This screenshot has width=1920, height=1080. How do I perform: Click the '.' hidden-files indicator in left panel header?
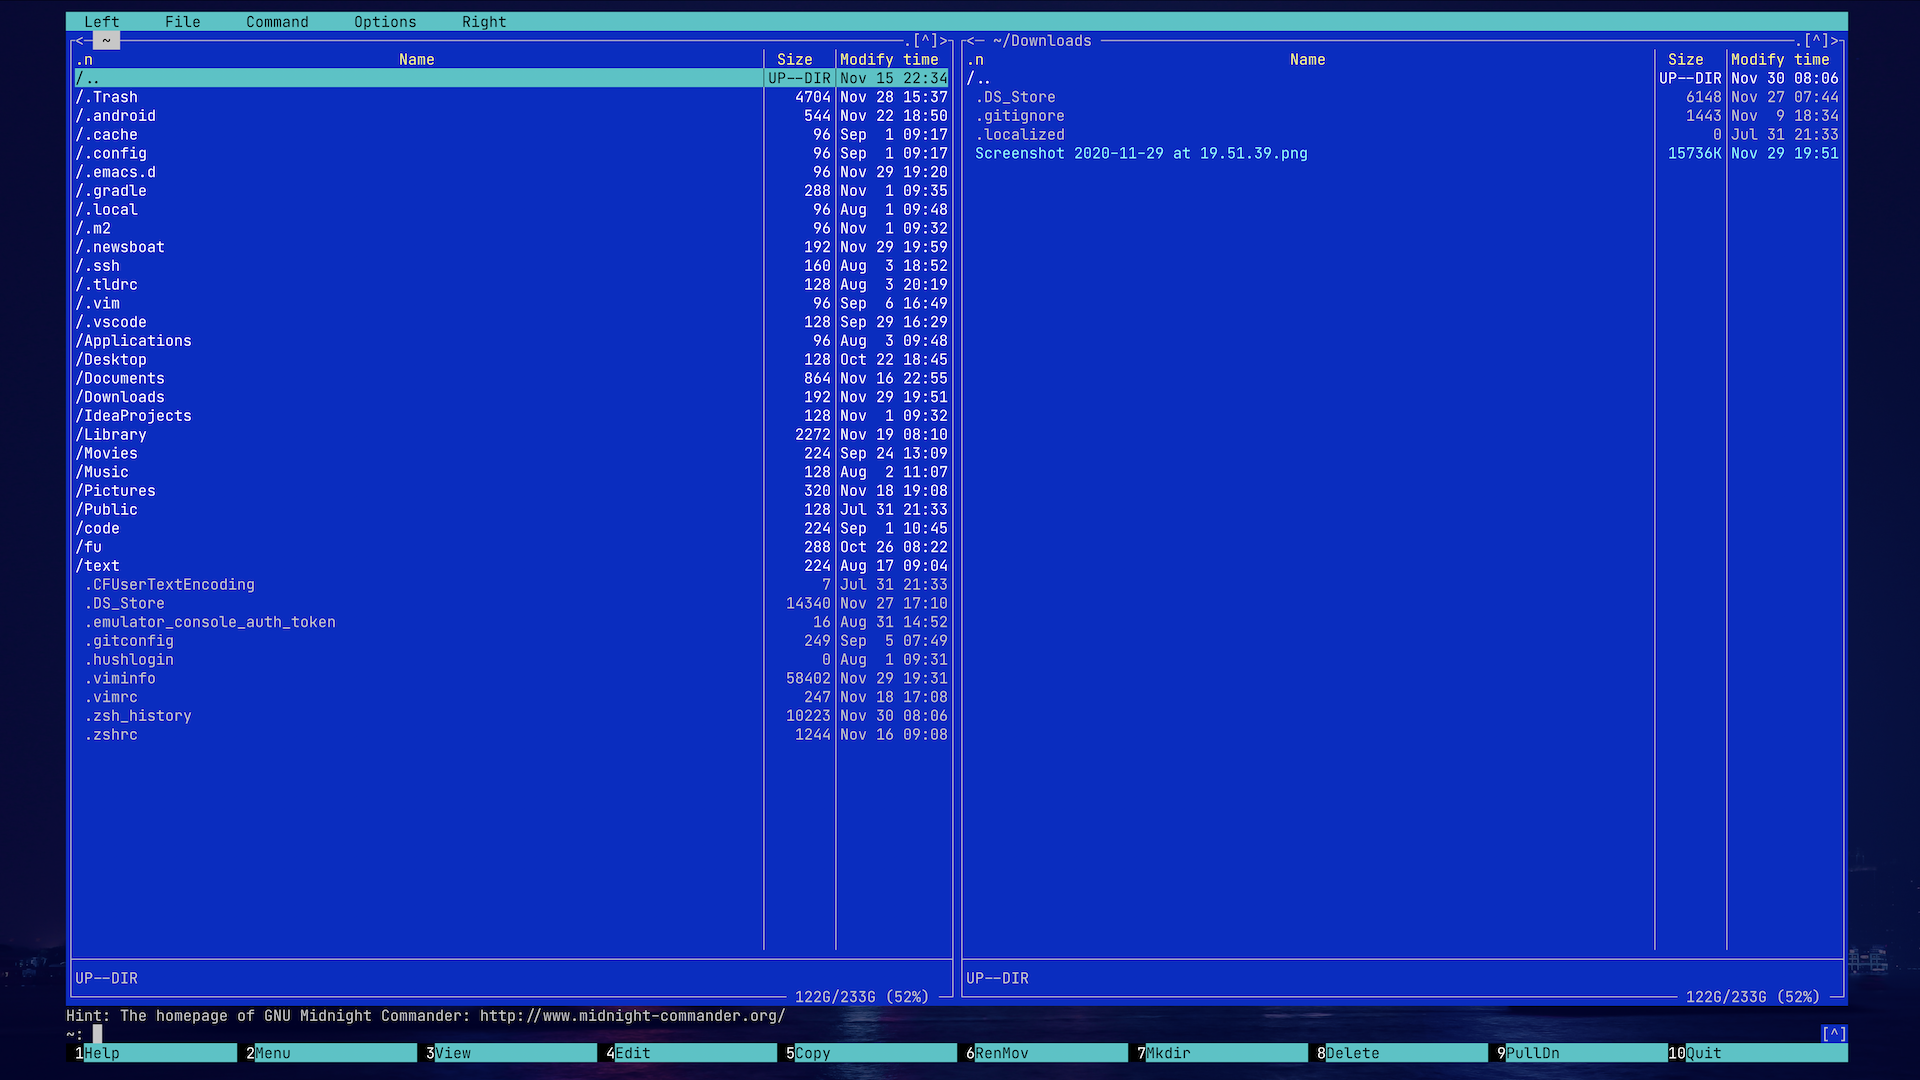click(908, 41)
